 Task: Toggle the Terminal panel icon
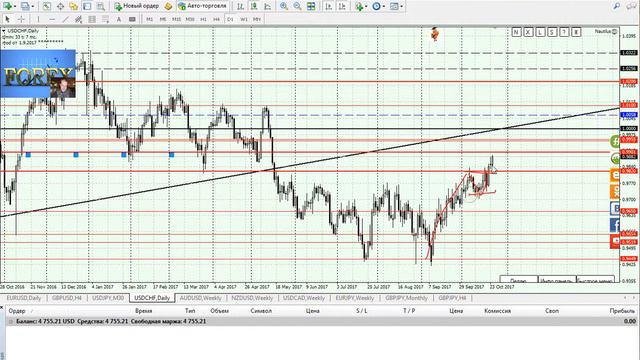(87, 6)
